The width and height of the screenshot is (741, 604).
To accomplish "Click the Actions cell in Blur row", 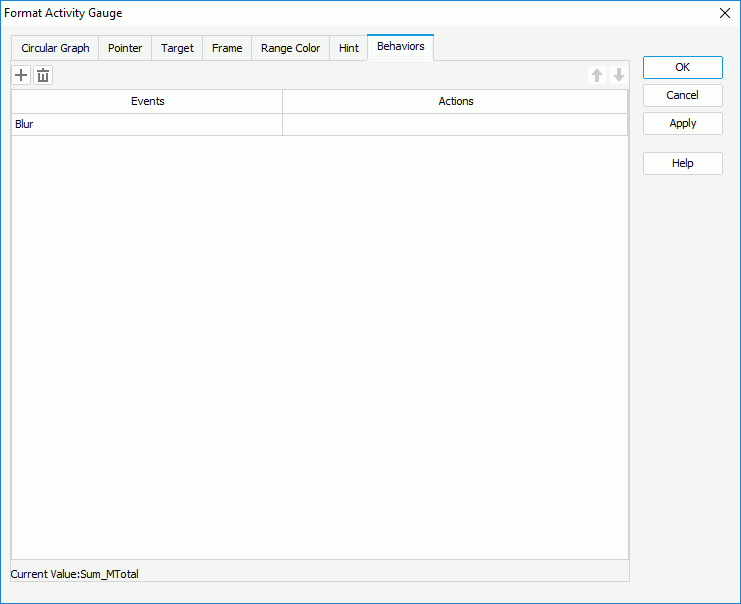I will point(455,125).
